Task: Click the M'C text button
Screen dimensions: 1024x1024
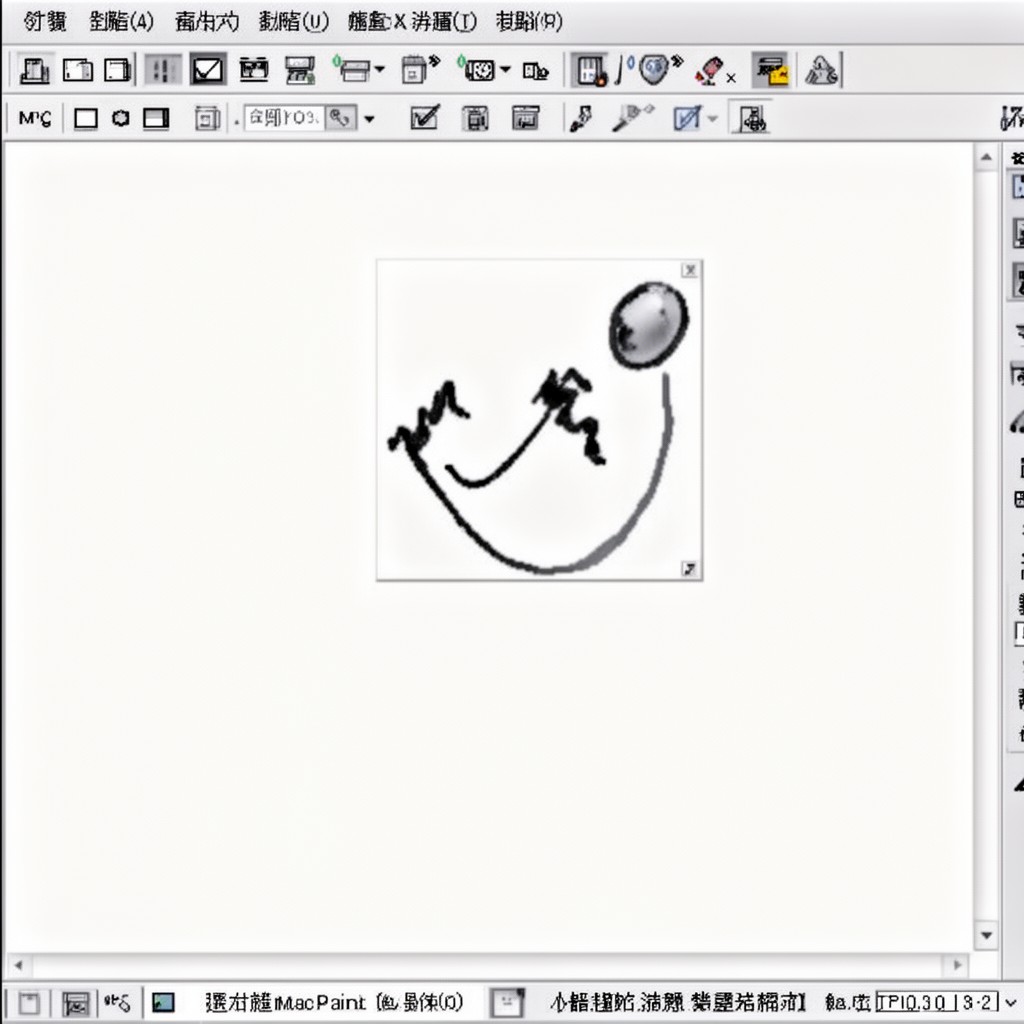Action: pyautogui.click(x=35, y=118)
